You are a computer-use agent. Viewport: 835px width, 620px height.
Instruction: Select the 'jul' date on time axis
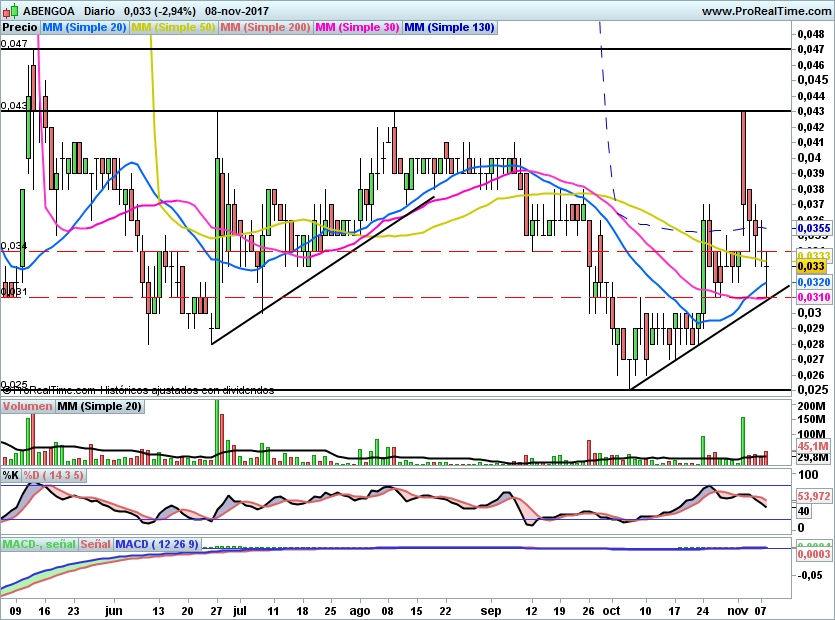[240, 609]
